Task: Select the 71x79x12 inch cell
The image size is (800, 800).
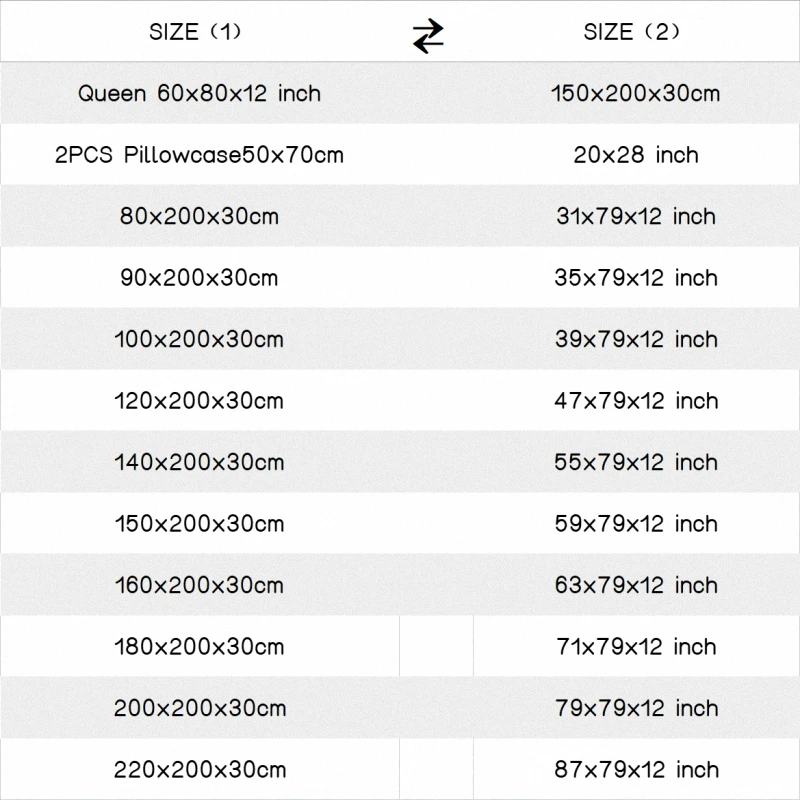Action: point(636,647)
